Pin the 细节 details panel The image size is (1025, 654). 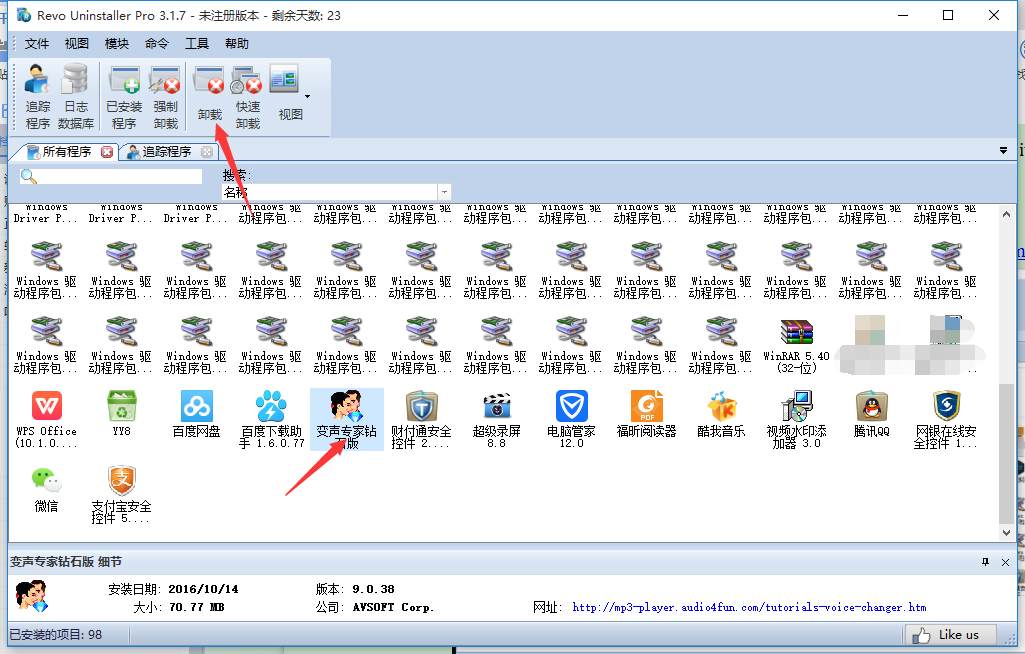(985, 562)
